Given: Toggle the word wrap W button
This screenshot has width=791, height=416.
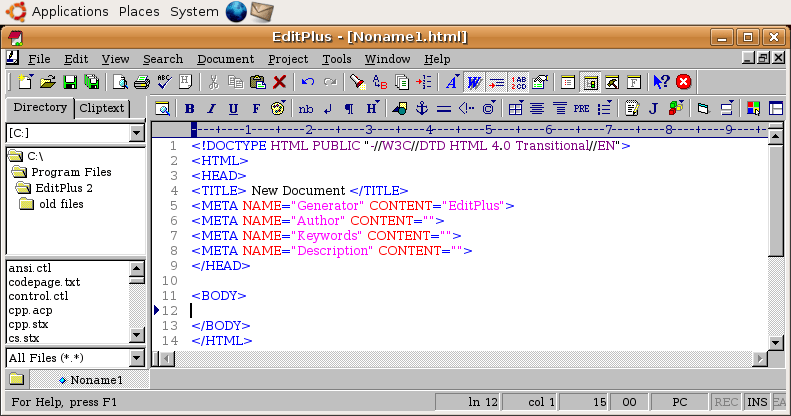Looking at the screenshot, I should coord(474,82).
